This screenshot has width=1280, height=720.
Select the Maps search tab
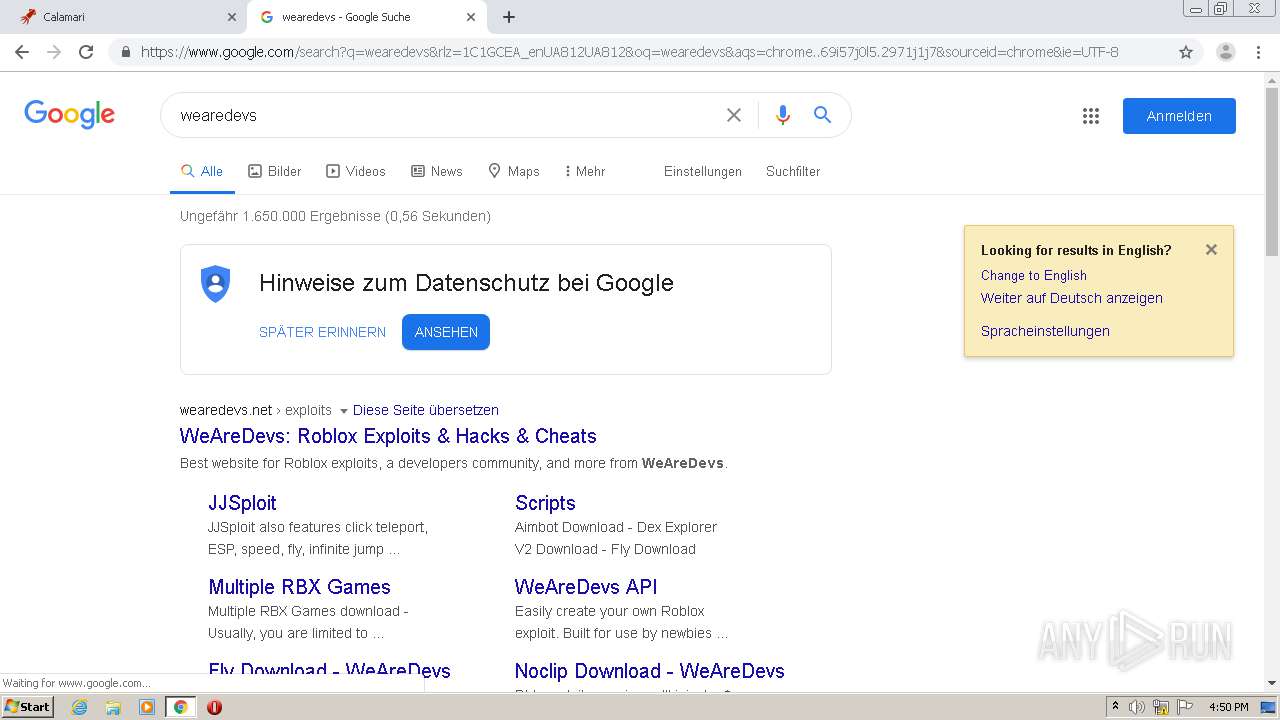pyautogui.click(x=514, y=172)
